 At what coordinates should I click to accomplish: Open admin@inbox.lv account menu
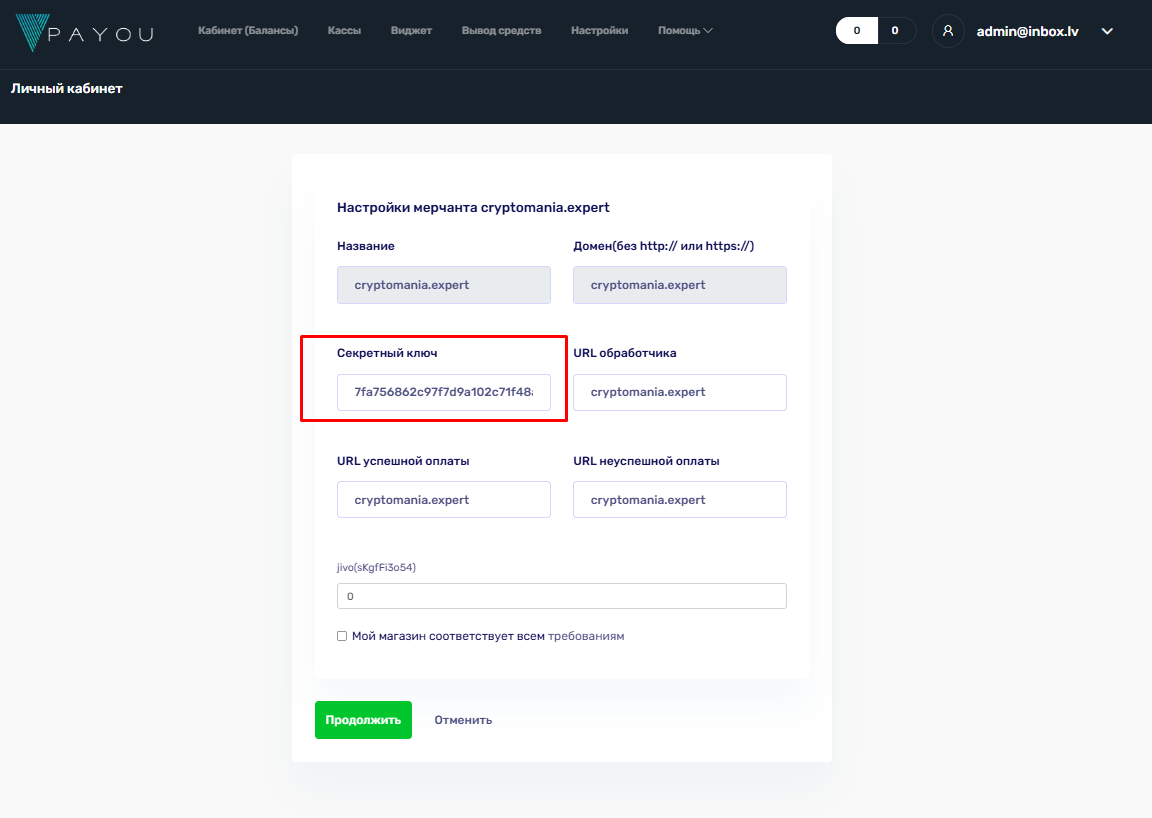pyautogui.click(x=1027, y=31)
